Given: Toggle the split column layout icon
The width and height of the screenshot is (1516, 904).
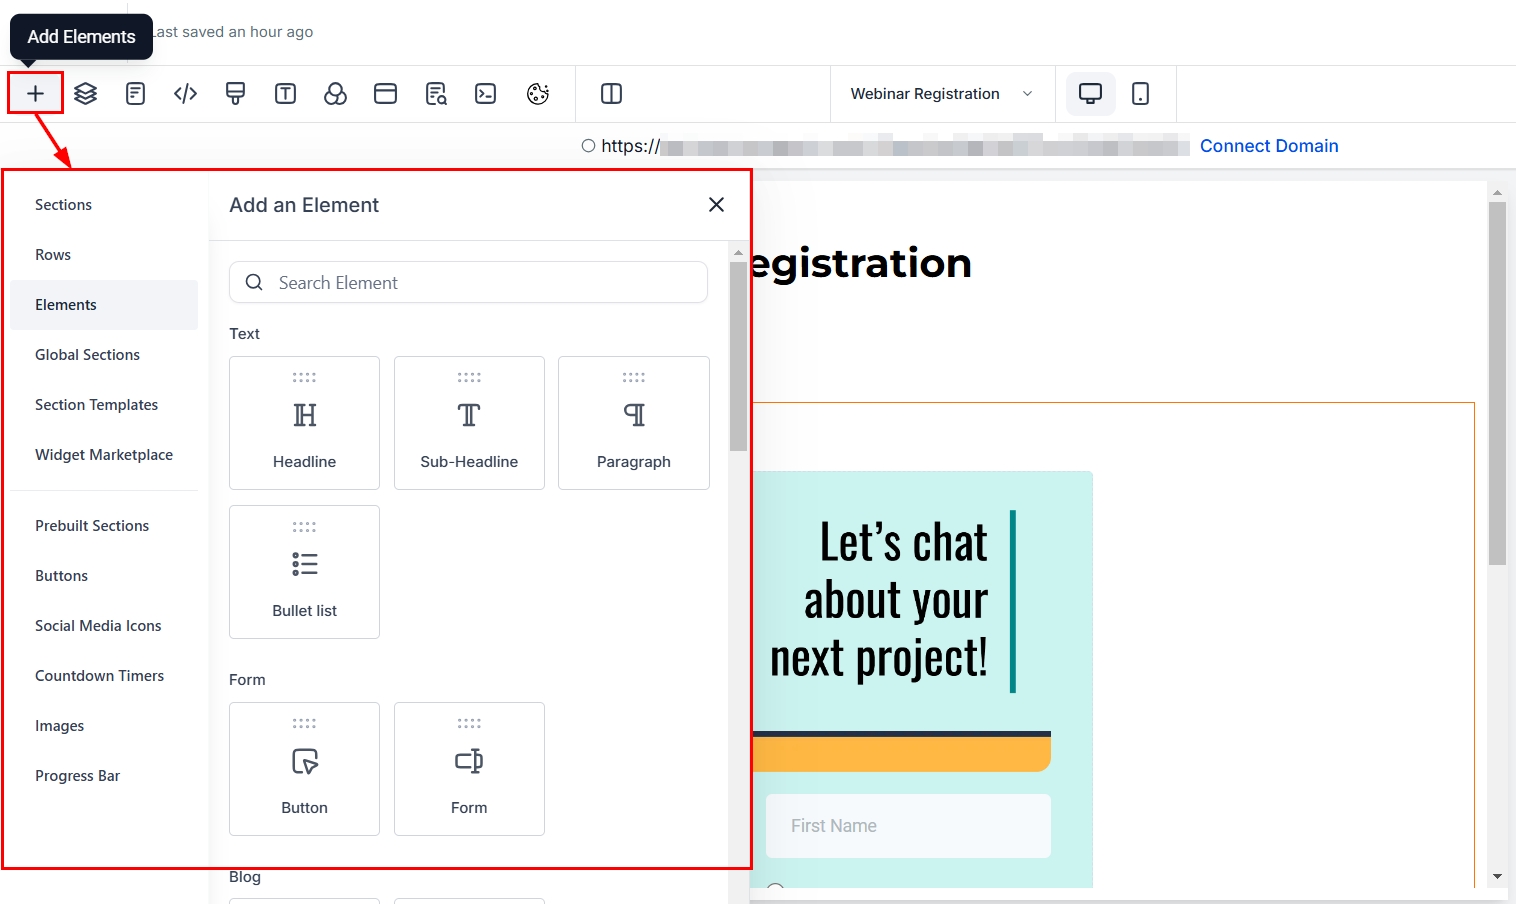Looking at the screenshot, I should pyautogui.click(x=611, y=93).
